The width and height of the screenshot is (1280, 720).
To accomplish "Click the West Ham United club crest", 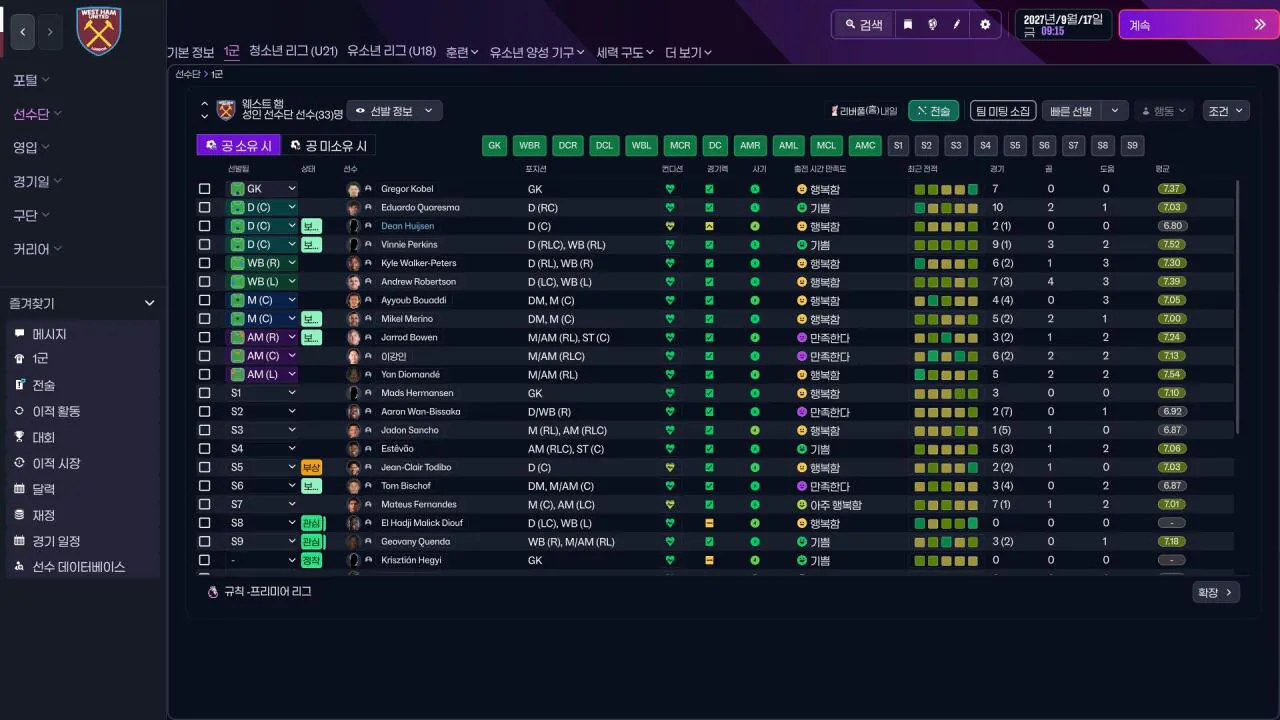I will coord(98,31).
